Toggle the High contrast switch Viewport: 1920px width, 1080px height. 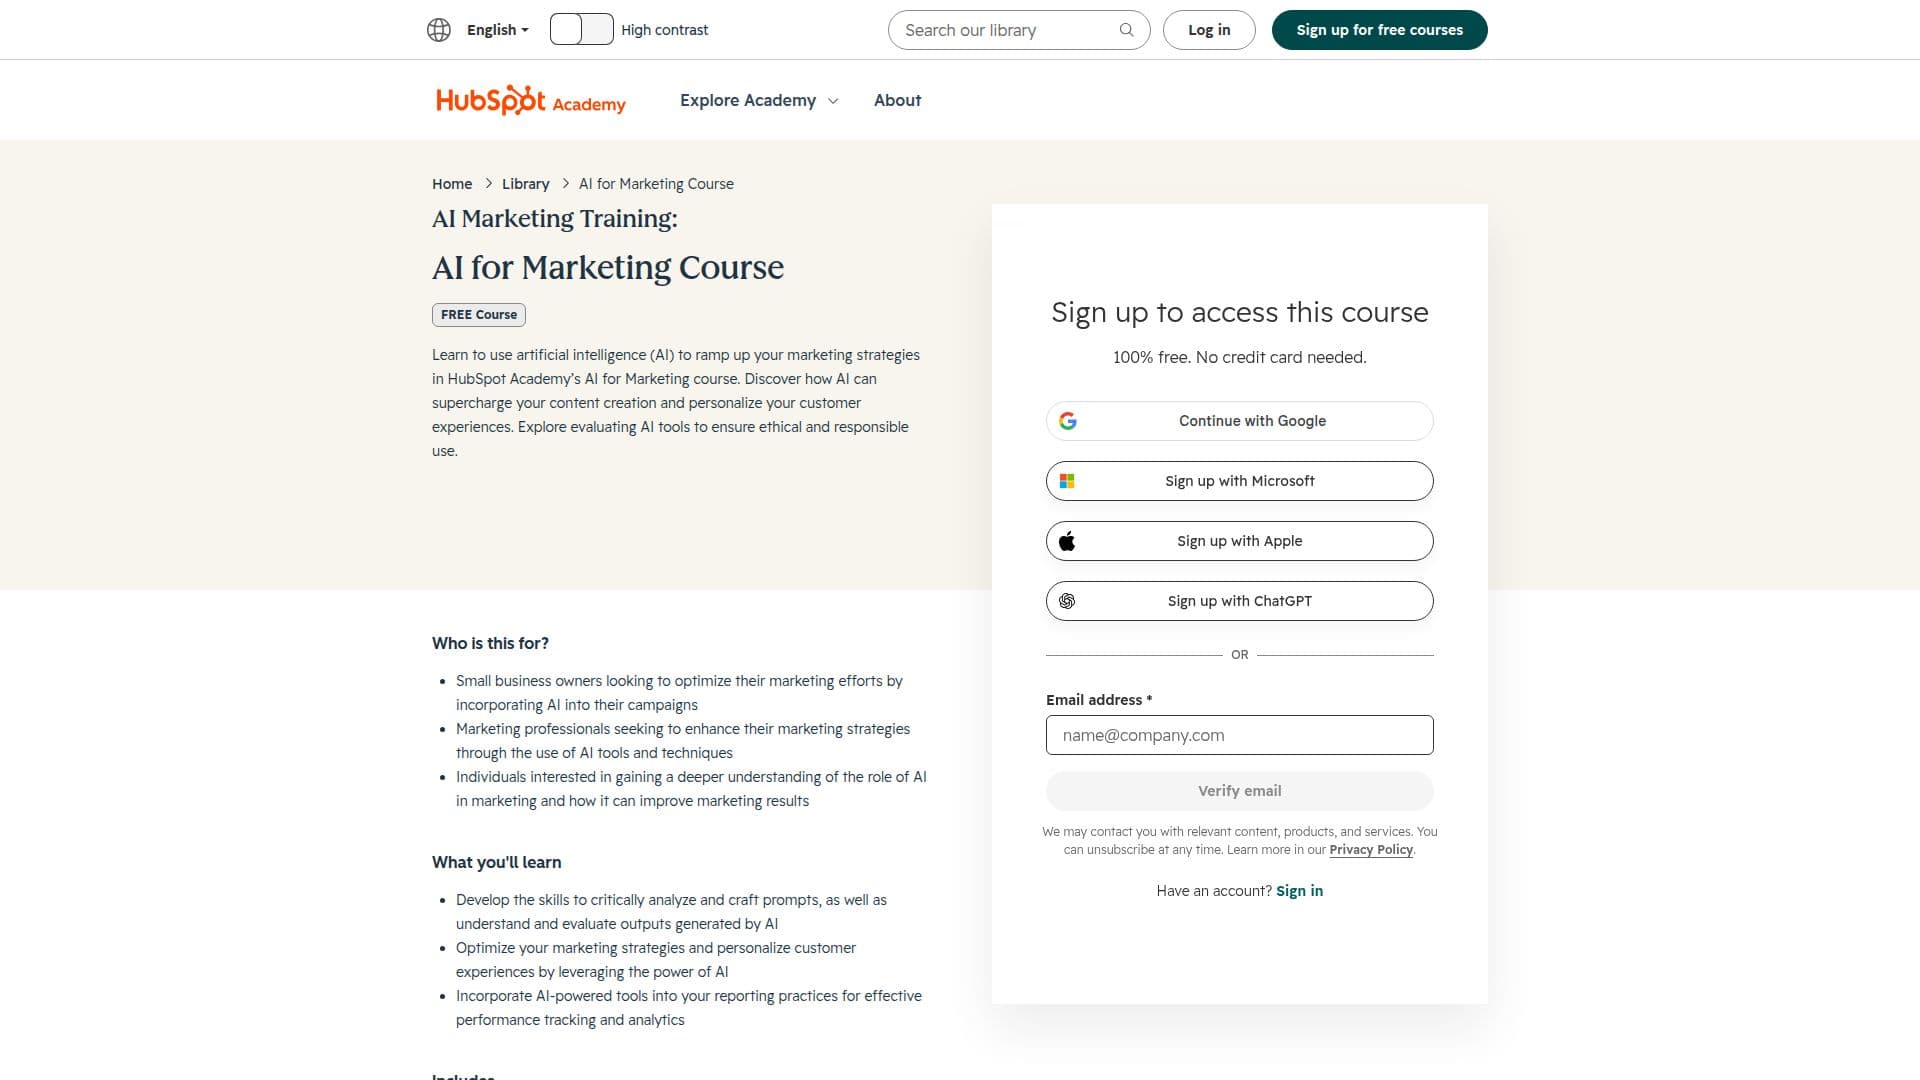581,30
